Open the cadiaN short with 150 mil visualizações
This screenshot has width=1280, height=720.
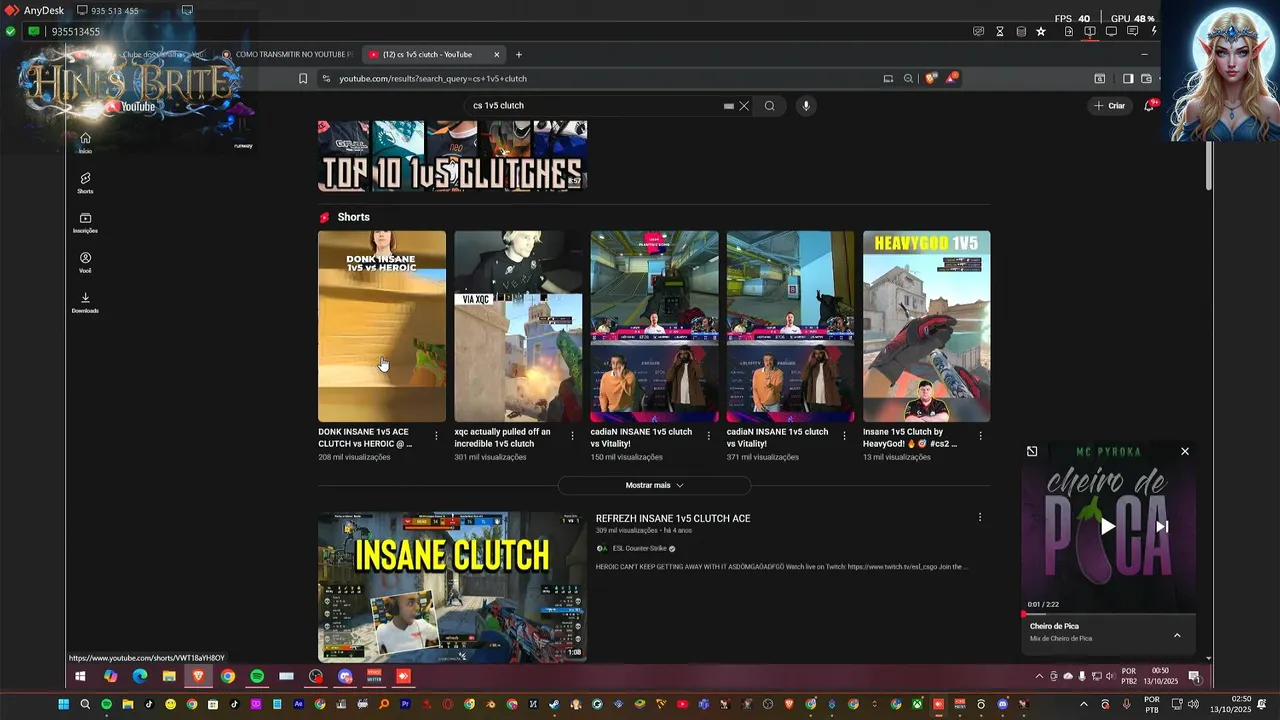[x=654, y=326]
